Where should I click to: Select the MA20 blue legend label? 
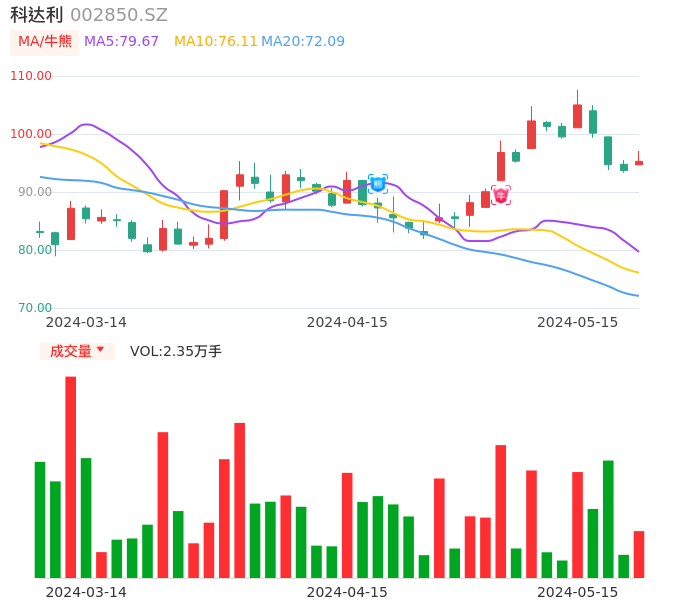click(303, 42)
